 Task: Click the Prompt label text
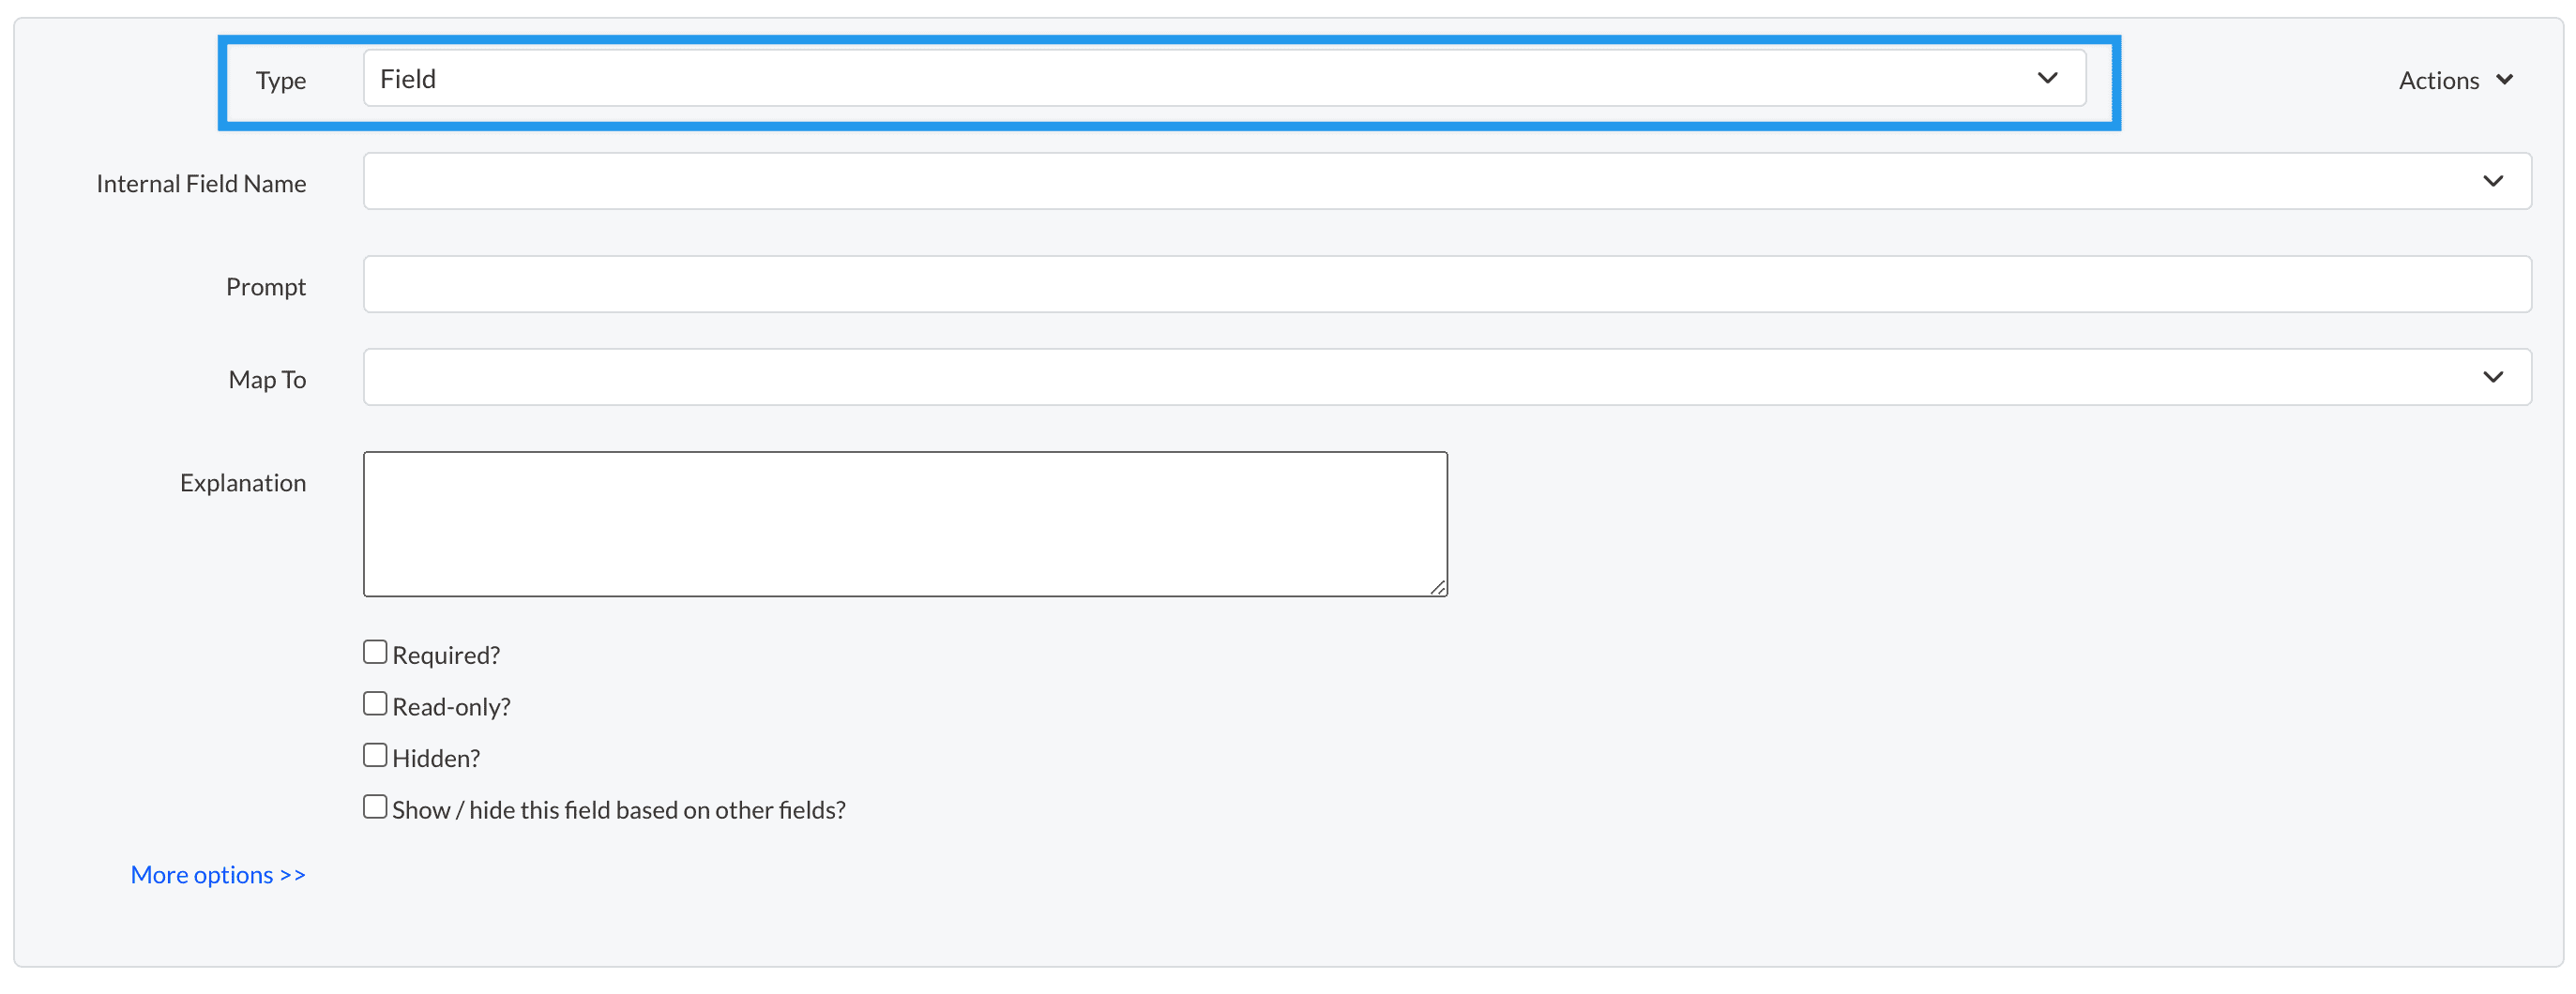point(265,287)
